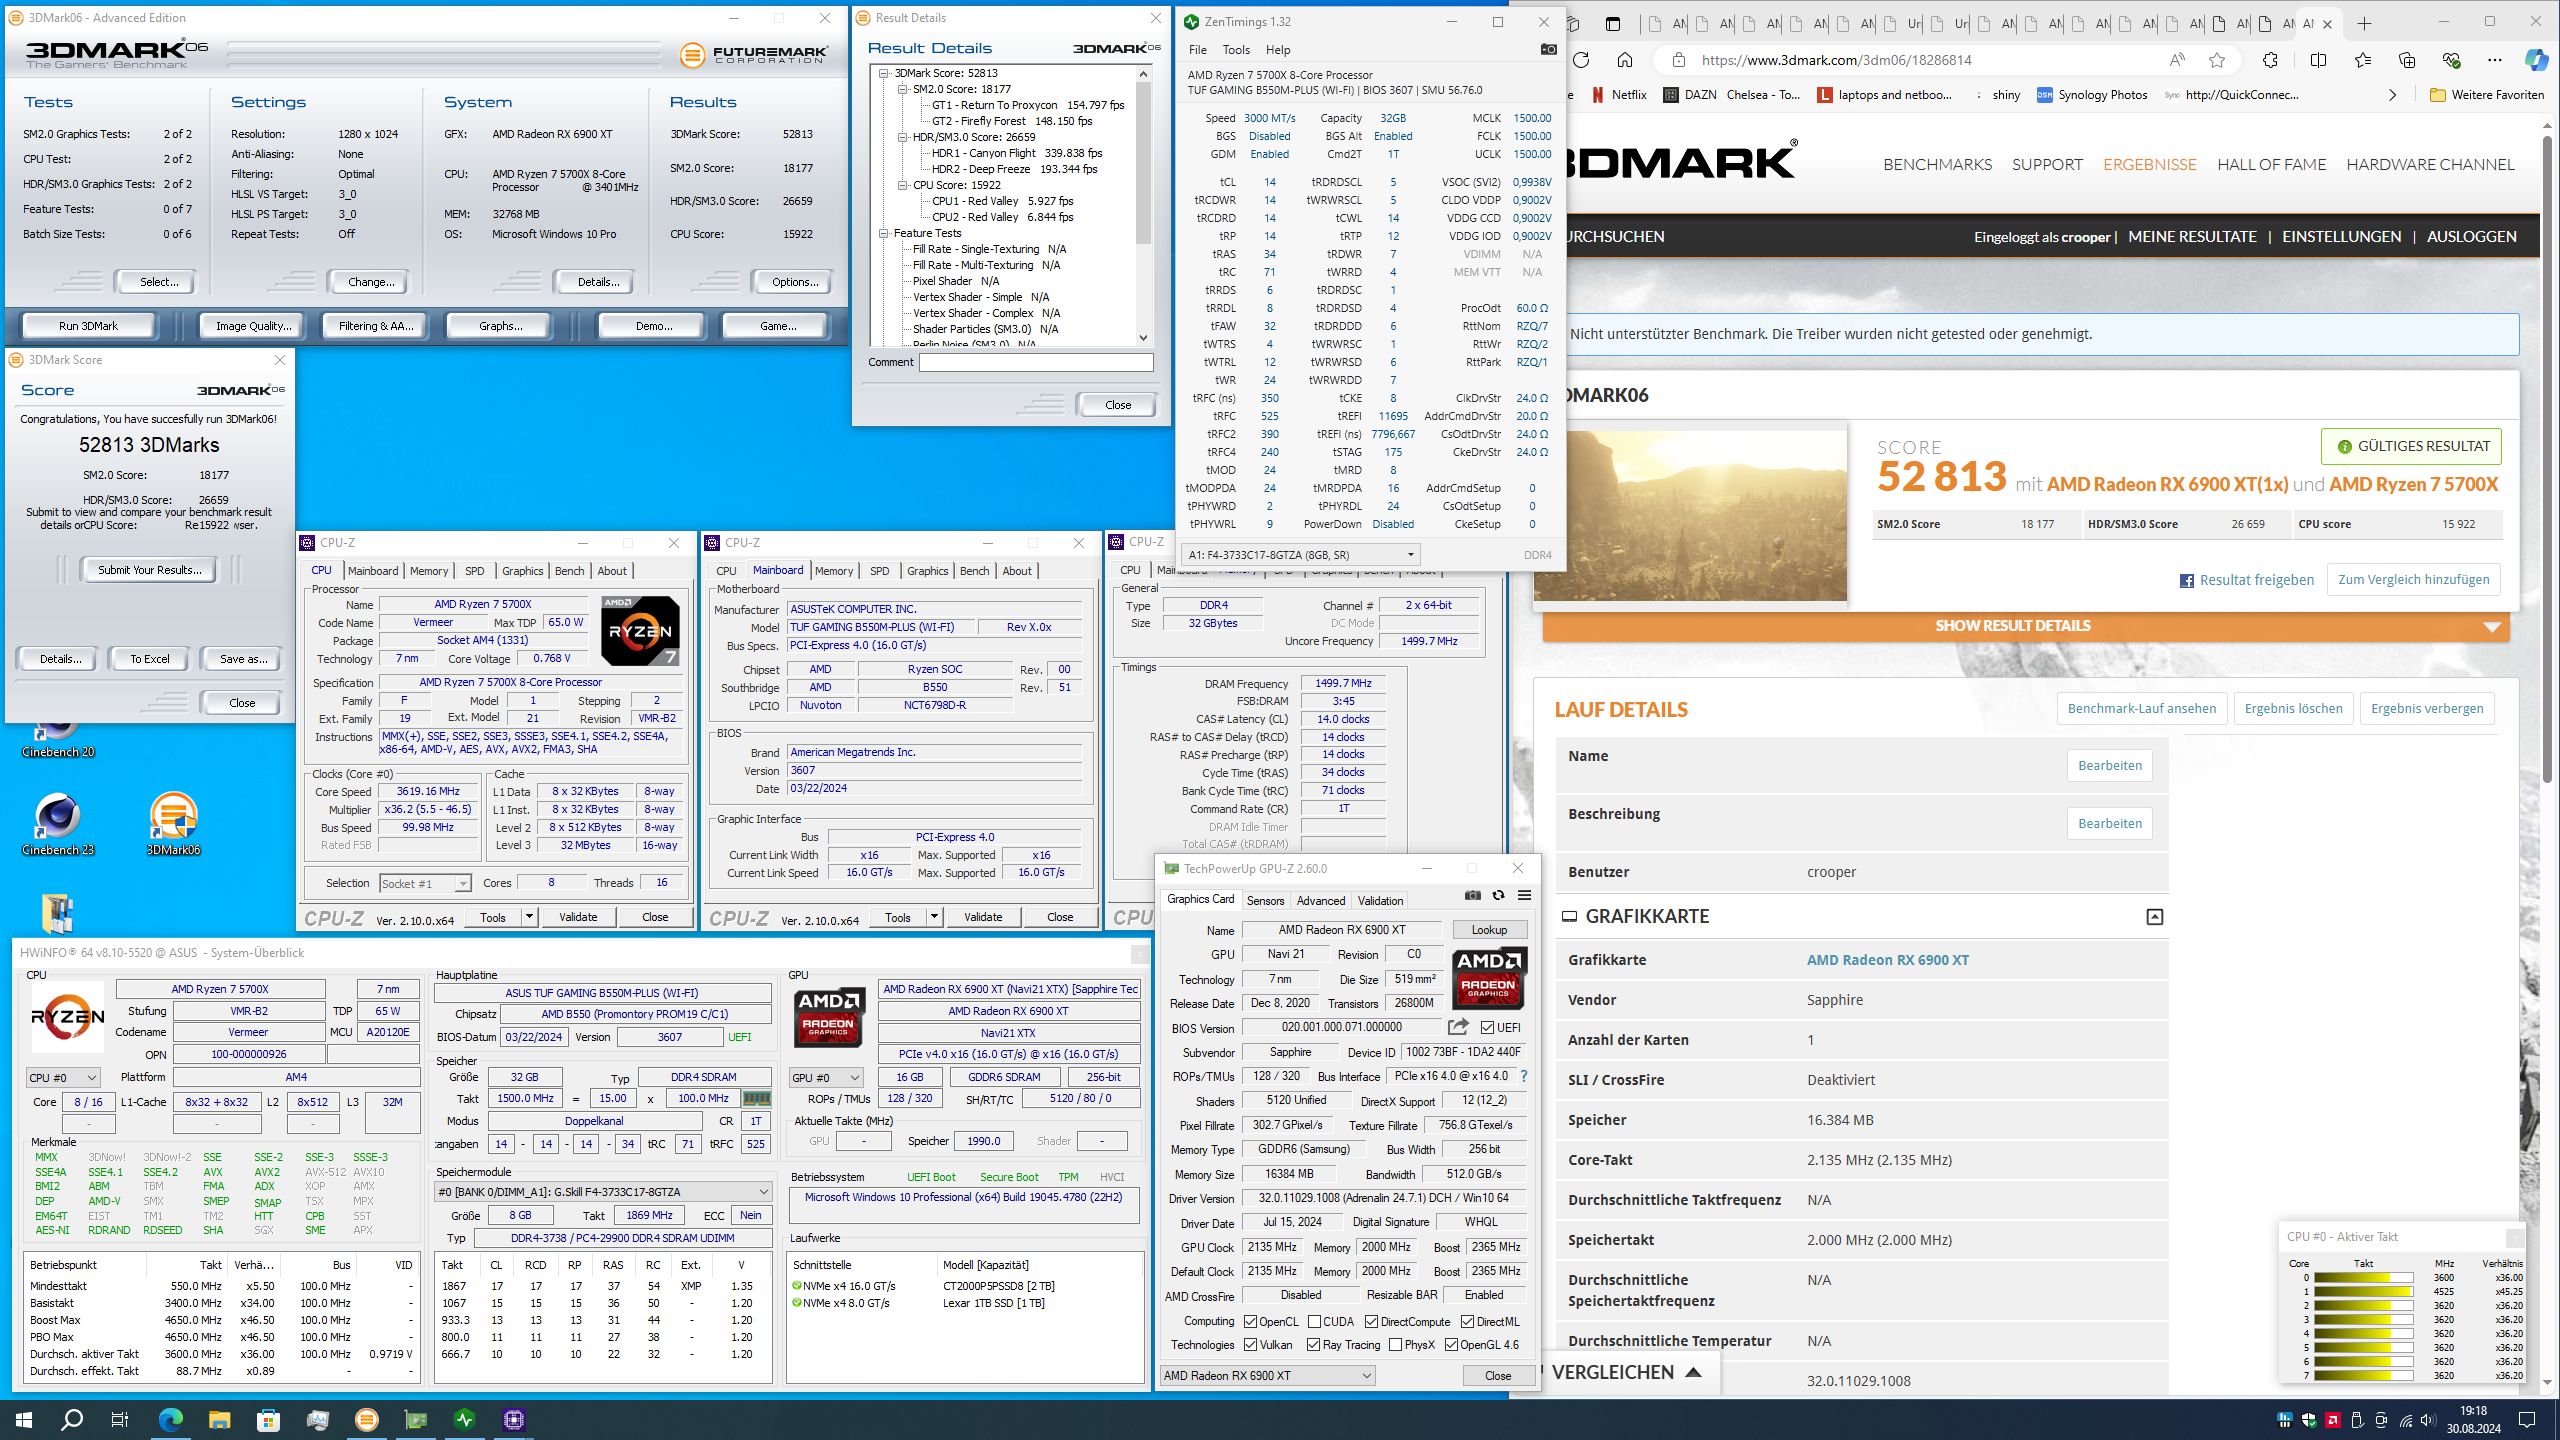Toggle CUDA checkbox in GPU-Z
The image size is (2560, 1440).
(x=1314, y=1321)
